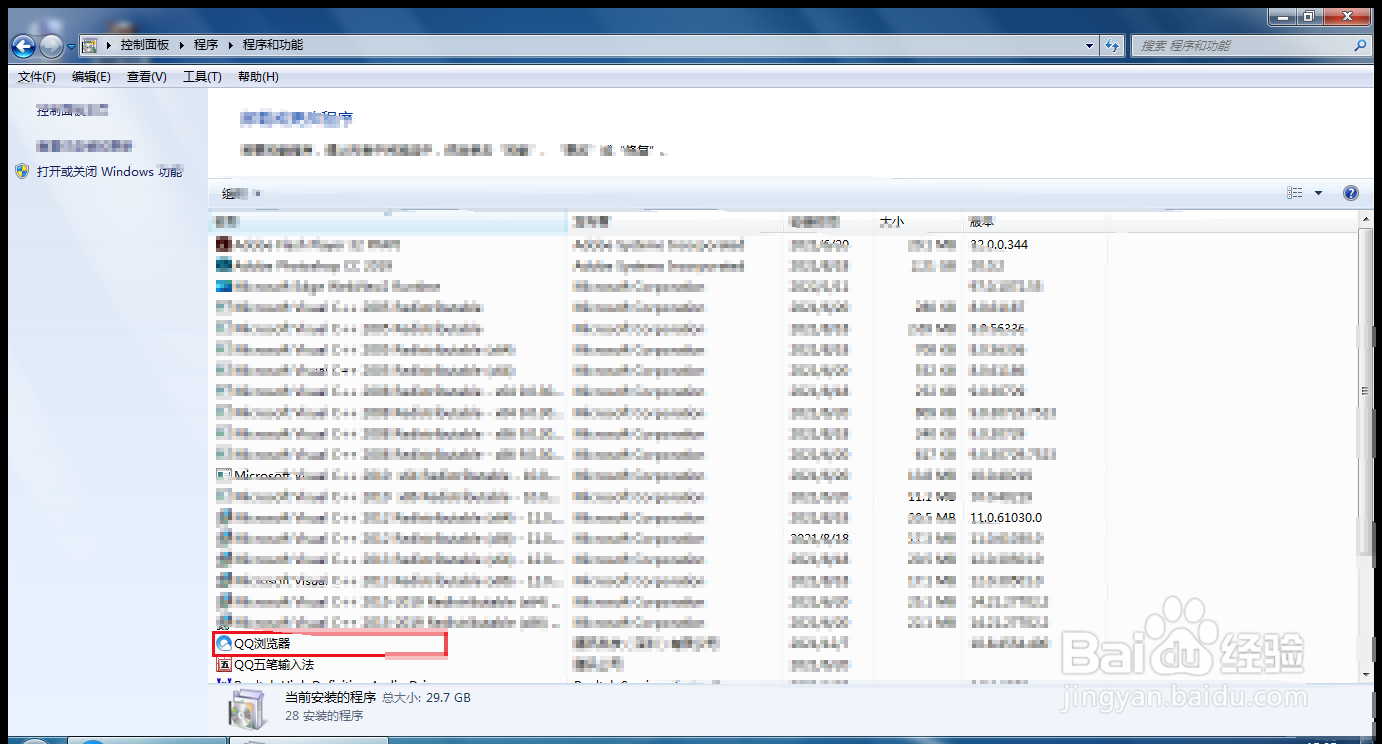Expand the arrow after 控制面板 breadcrumb
Viewport: 1382px width, 744px height.
182,45
